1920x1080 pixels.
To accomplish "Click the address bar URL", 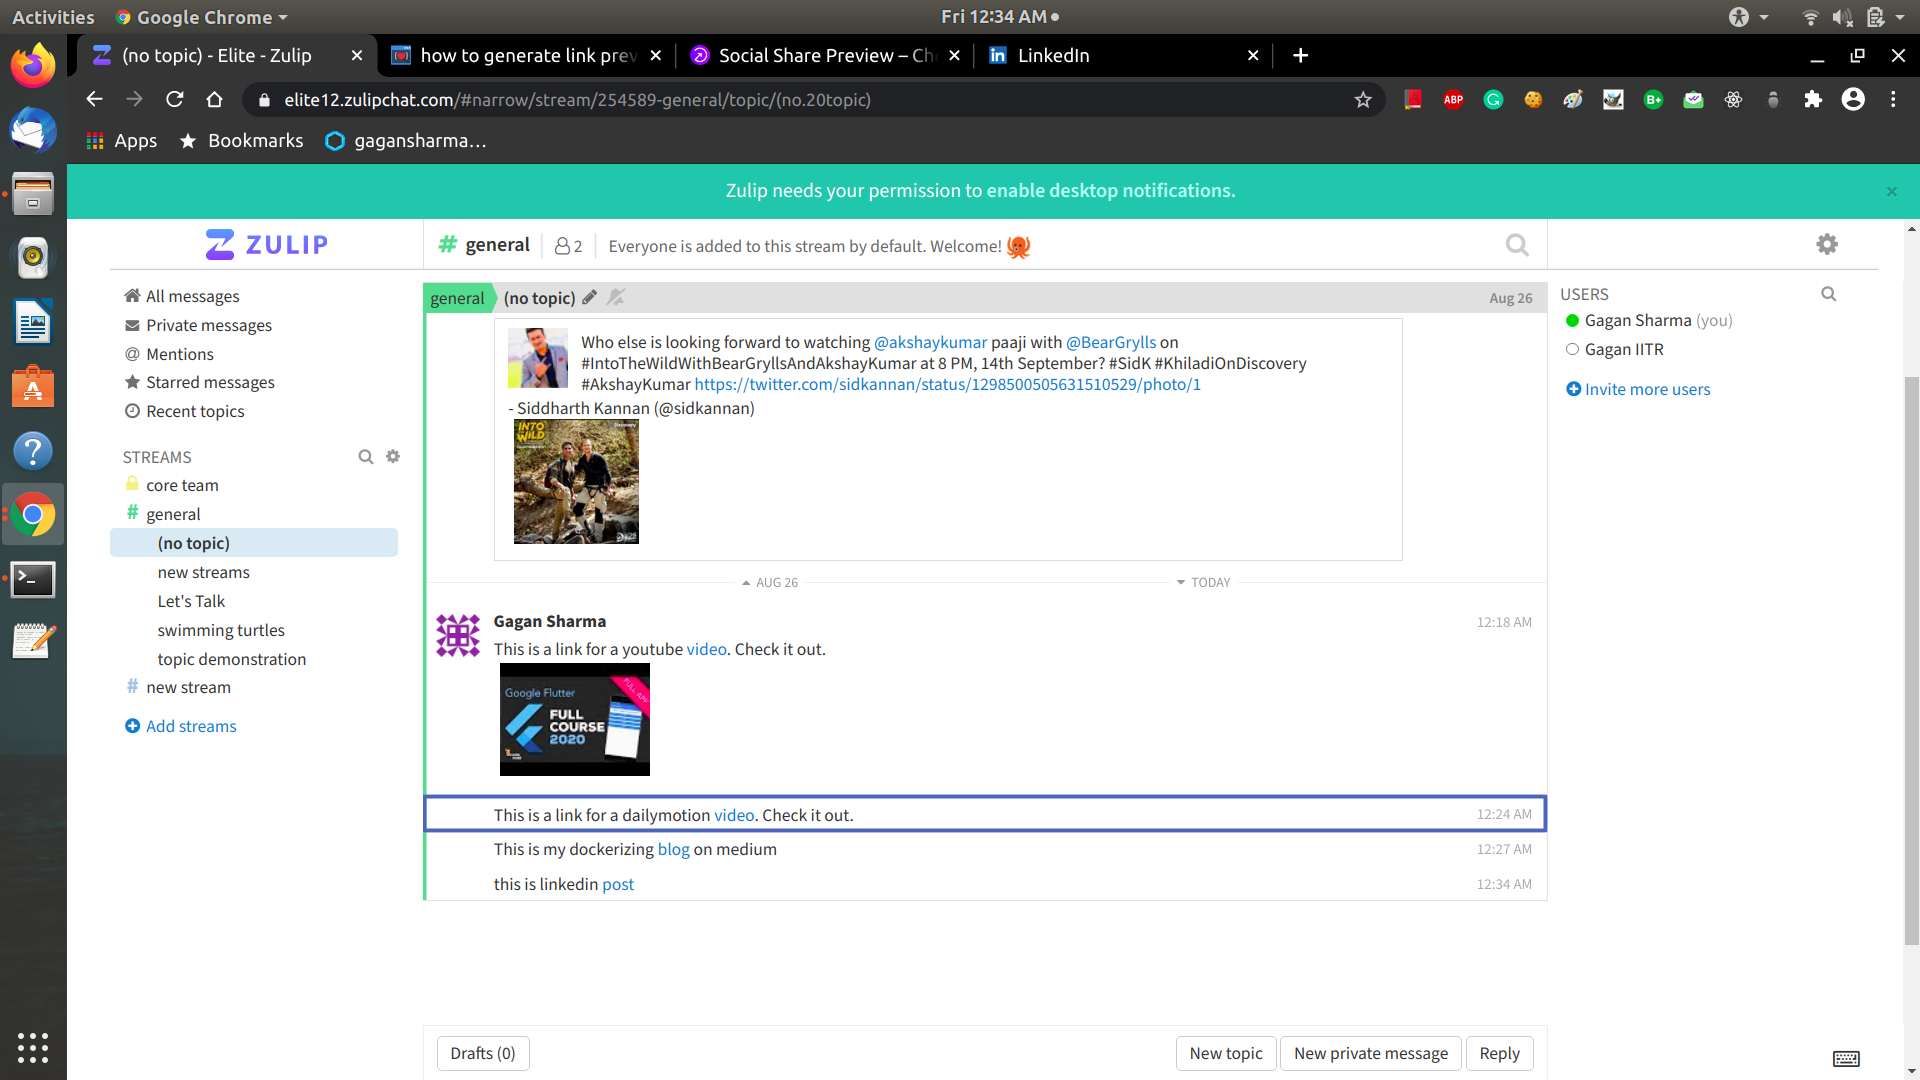I will (x=577, y=99).
